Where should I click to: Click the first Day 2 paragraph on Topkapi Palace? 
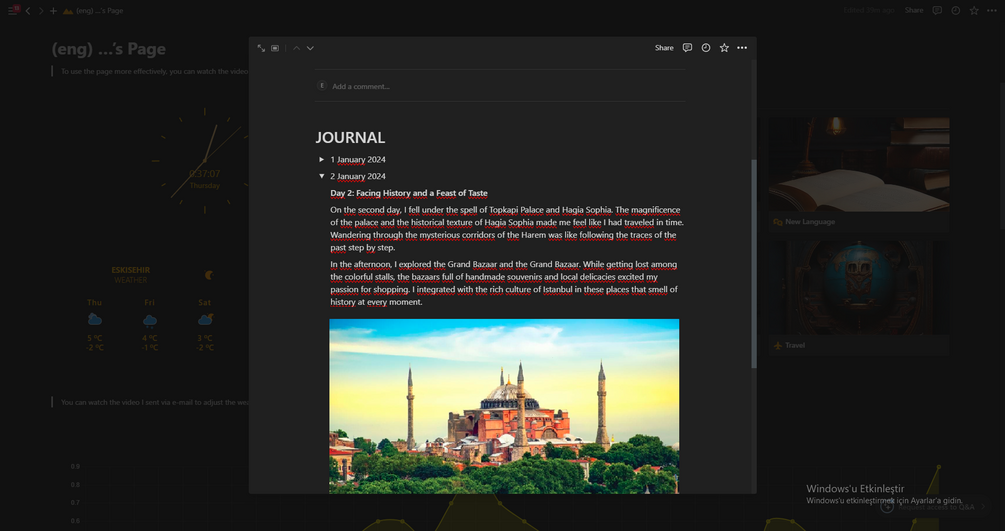pos(507,228)
